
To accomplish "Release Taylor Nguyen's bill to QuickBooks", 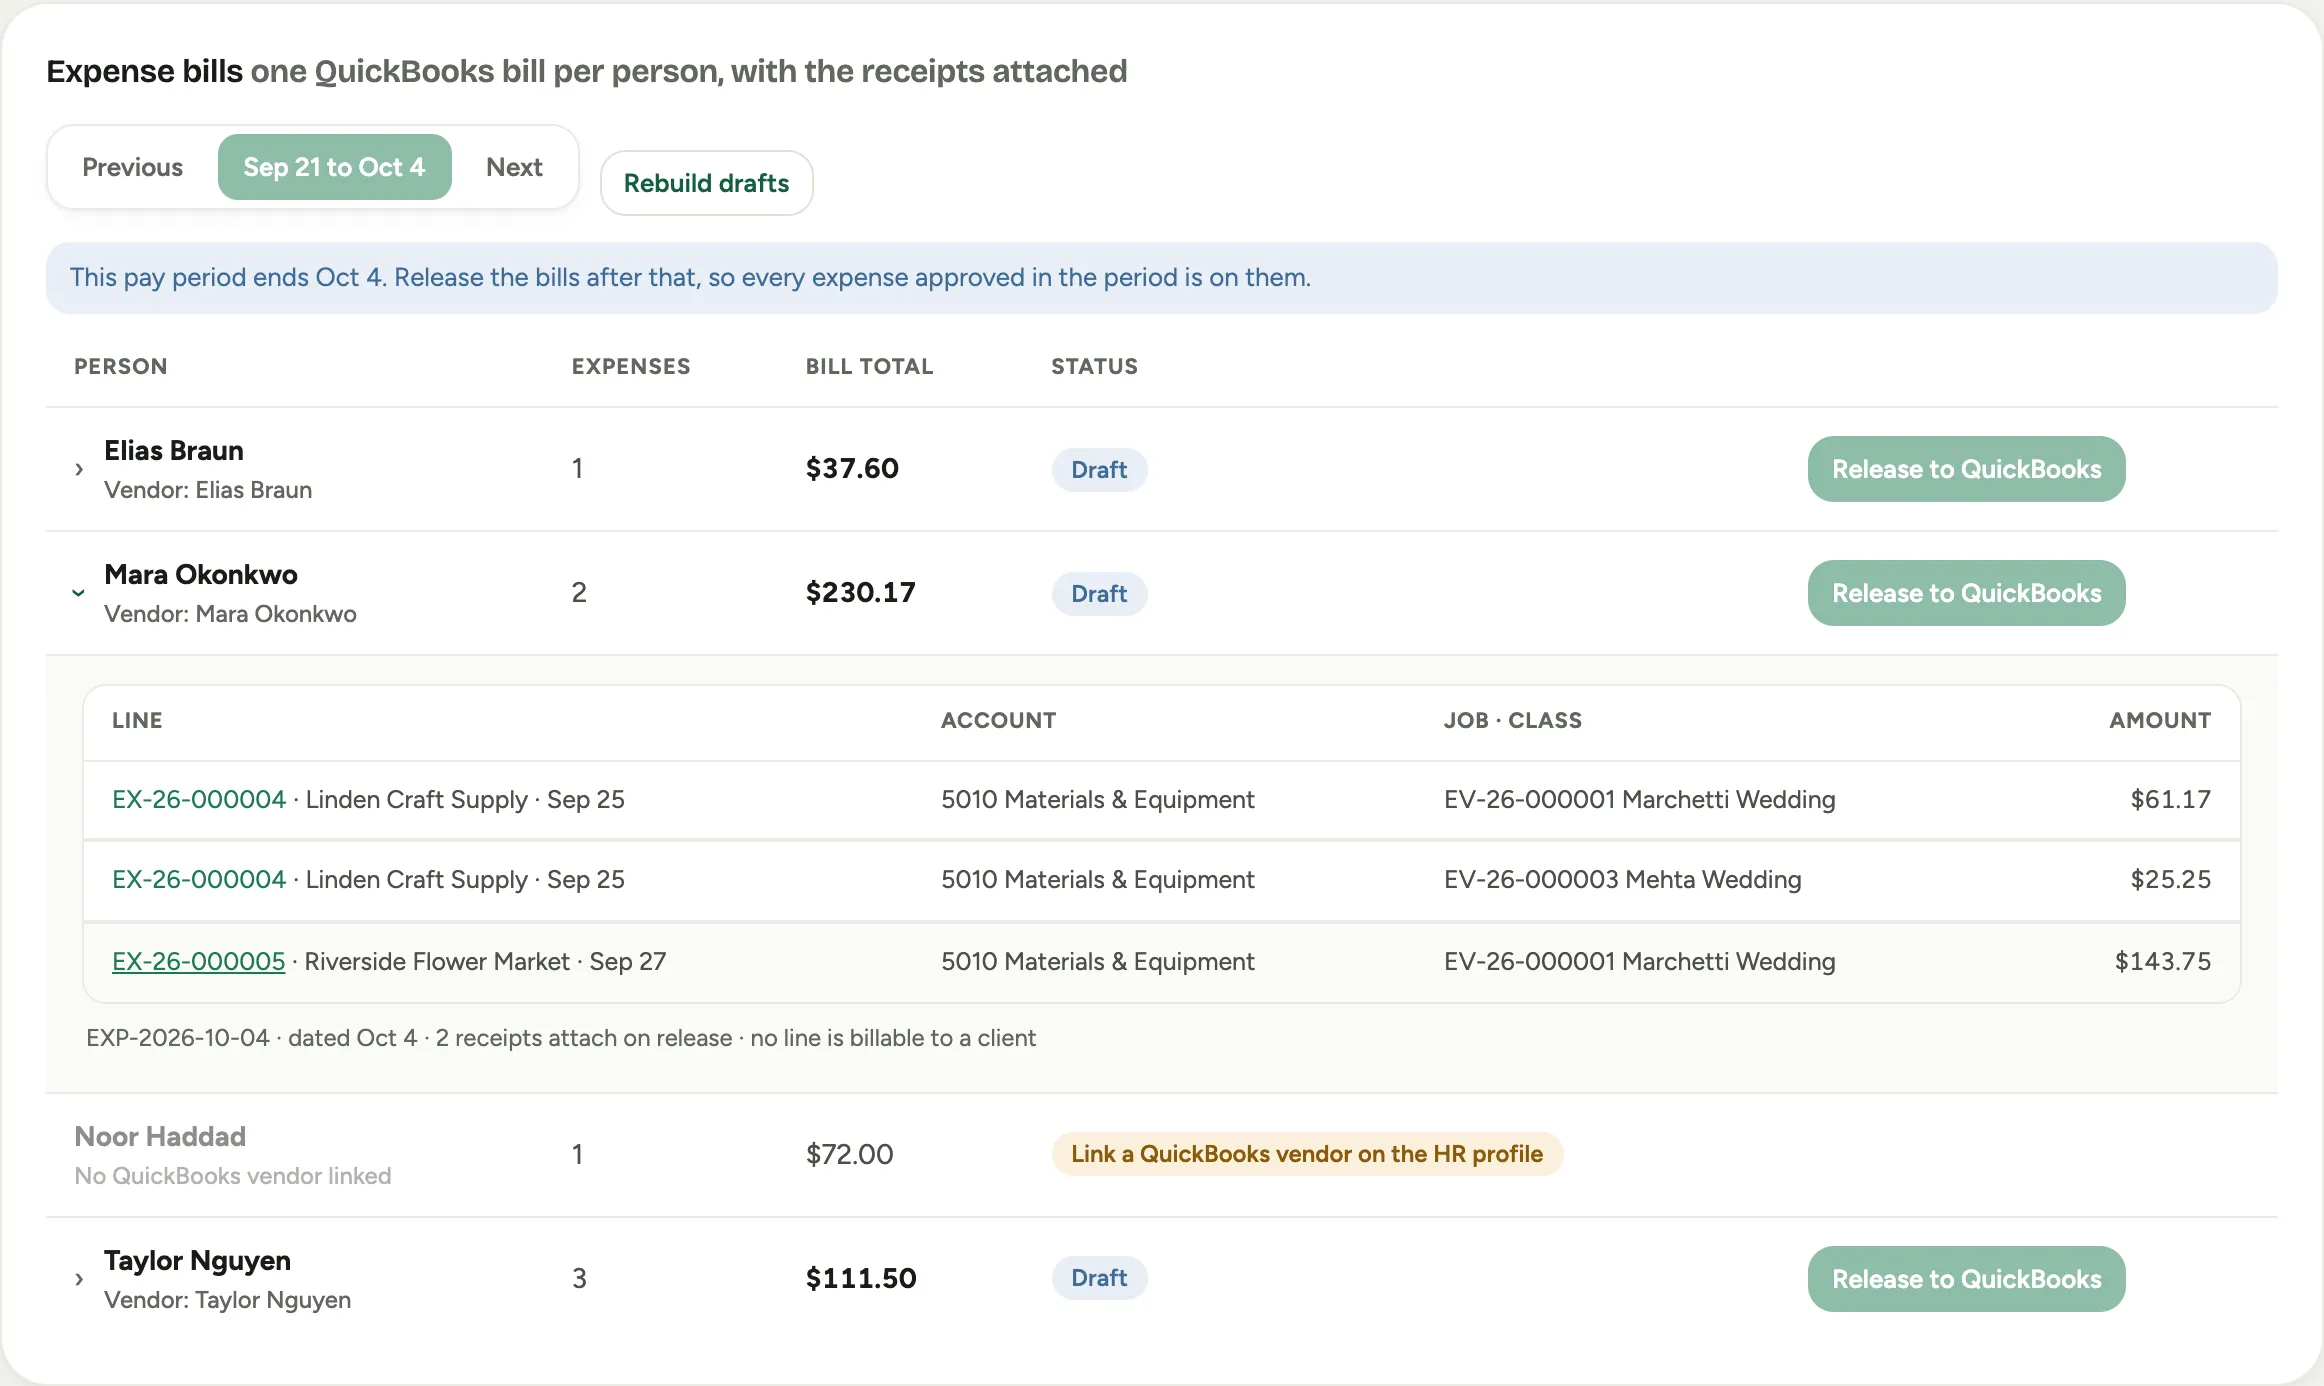I will [x=1966, y=1279].
